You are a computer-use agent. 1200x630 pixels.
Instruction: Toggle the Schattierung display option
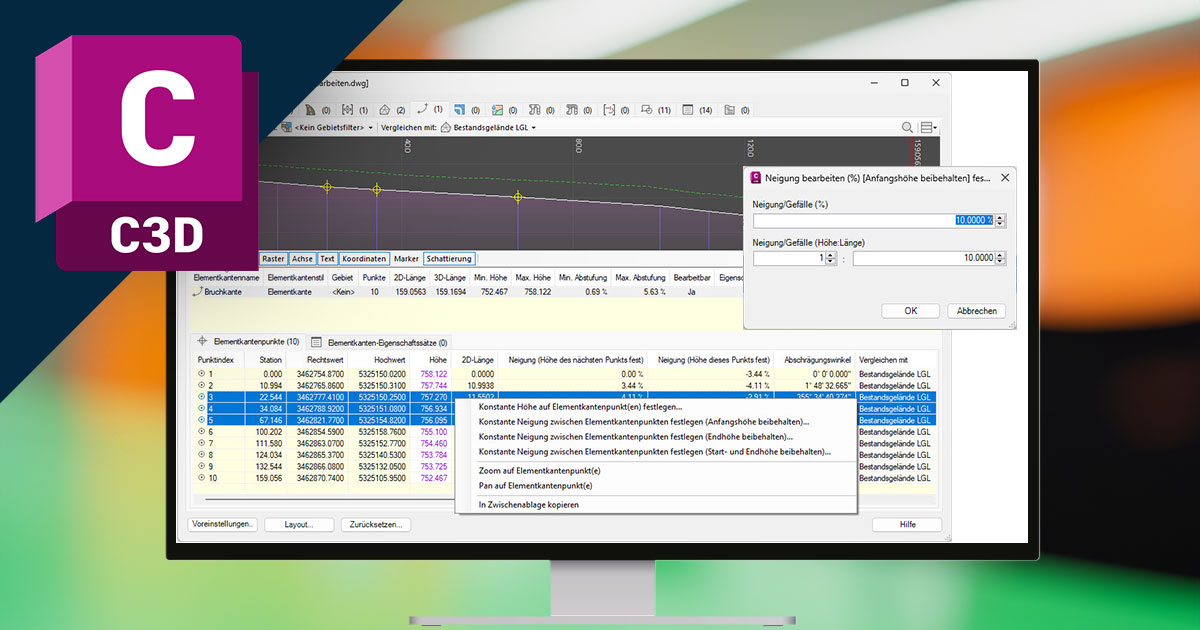(x=449, y=259)
